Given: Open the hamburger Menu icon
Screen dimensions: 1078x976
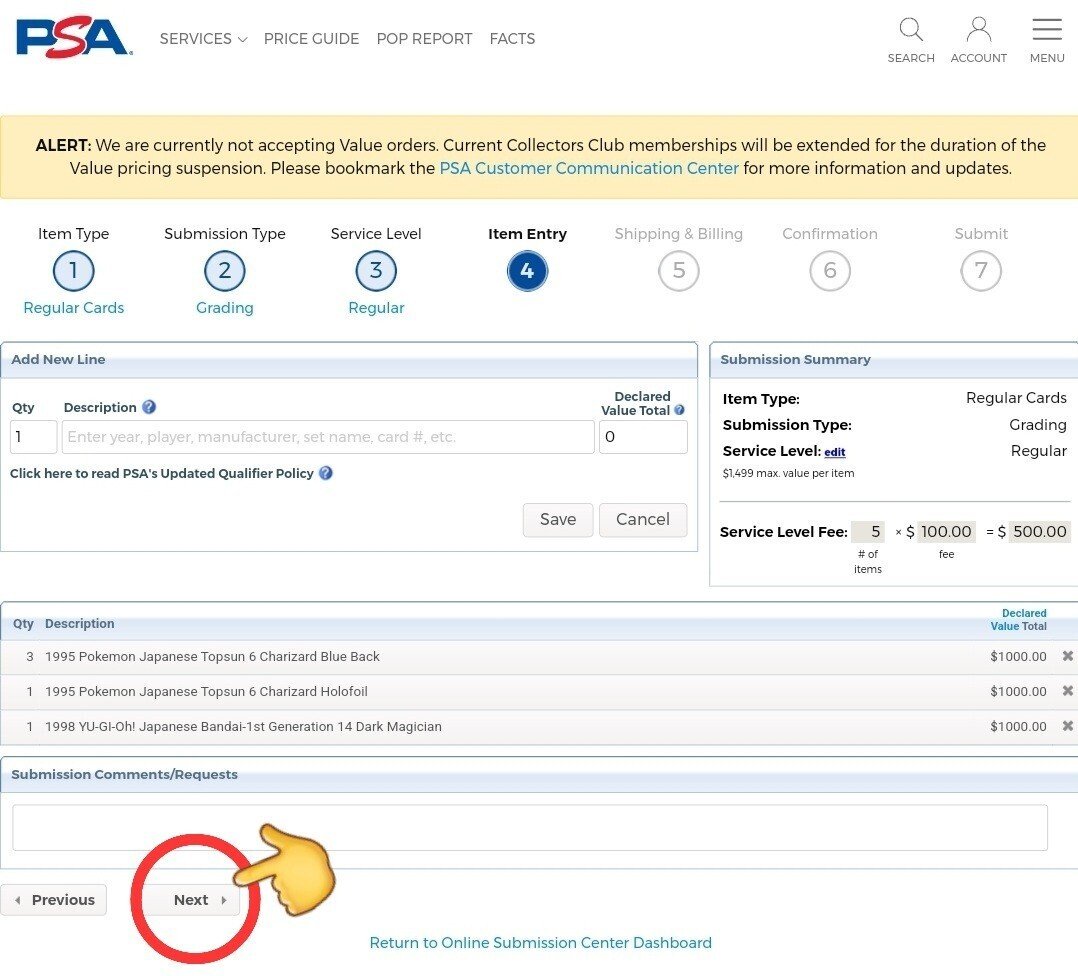Looking at the screenshot, I should point(1047,30).
